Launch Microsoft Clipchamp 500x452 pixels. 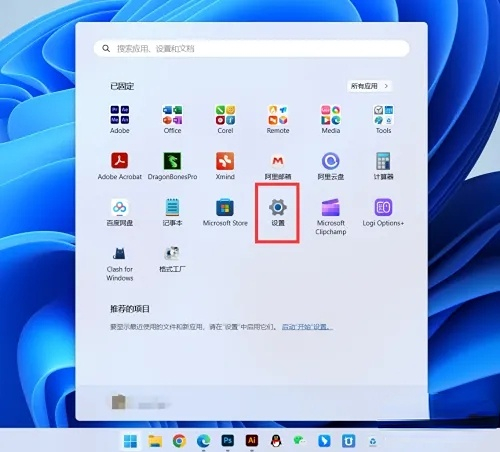click(x=331, y=217)
